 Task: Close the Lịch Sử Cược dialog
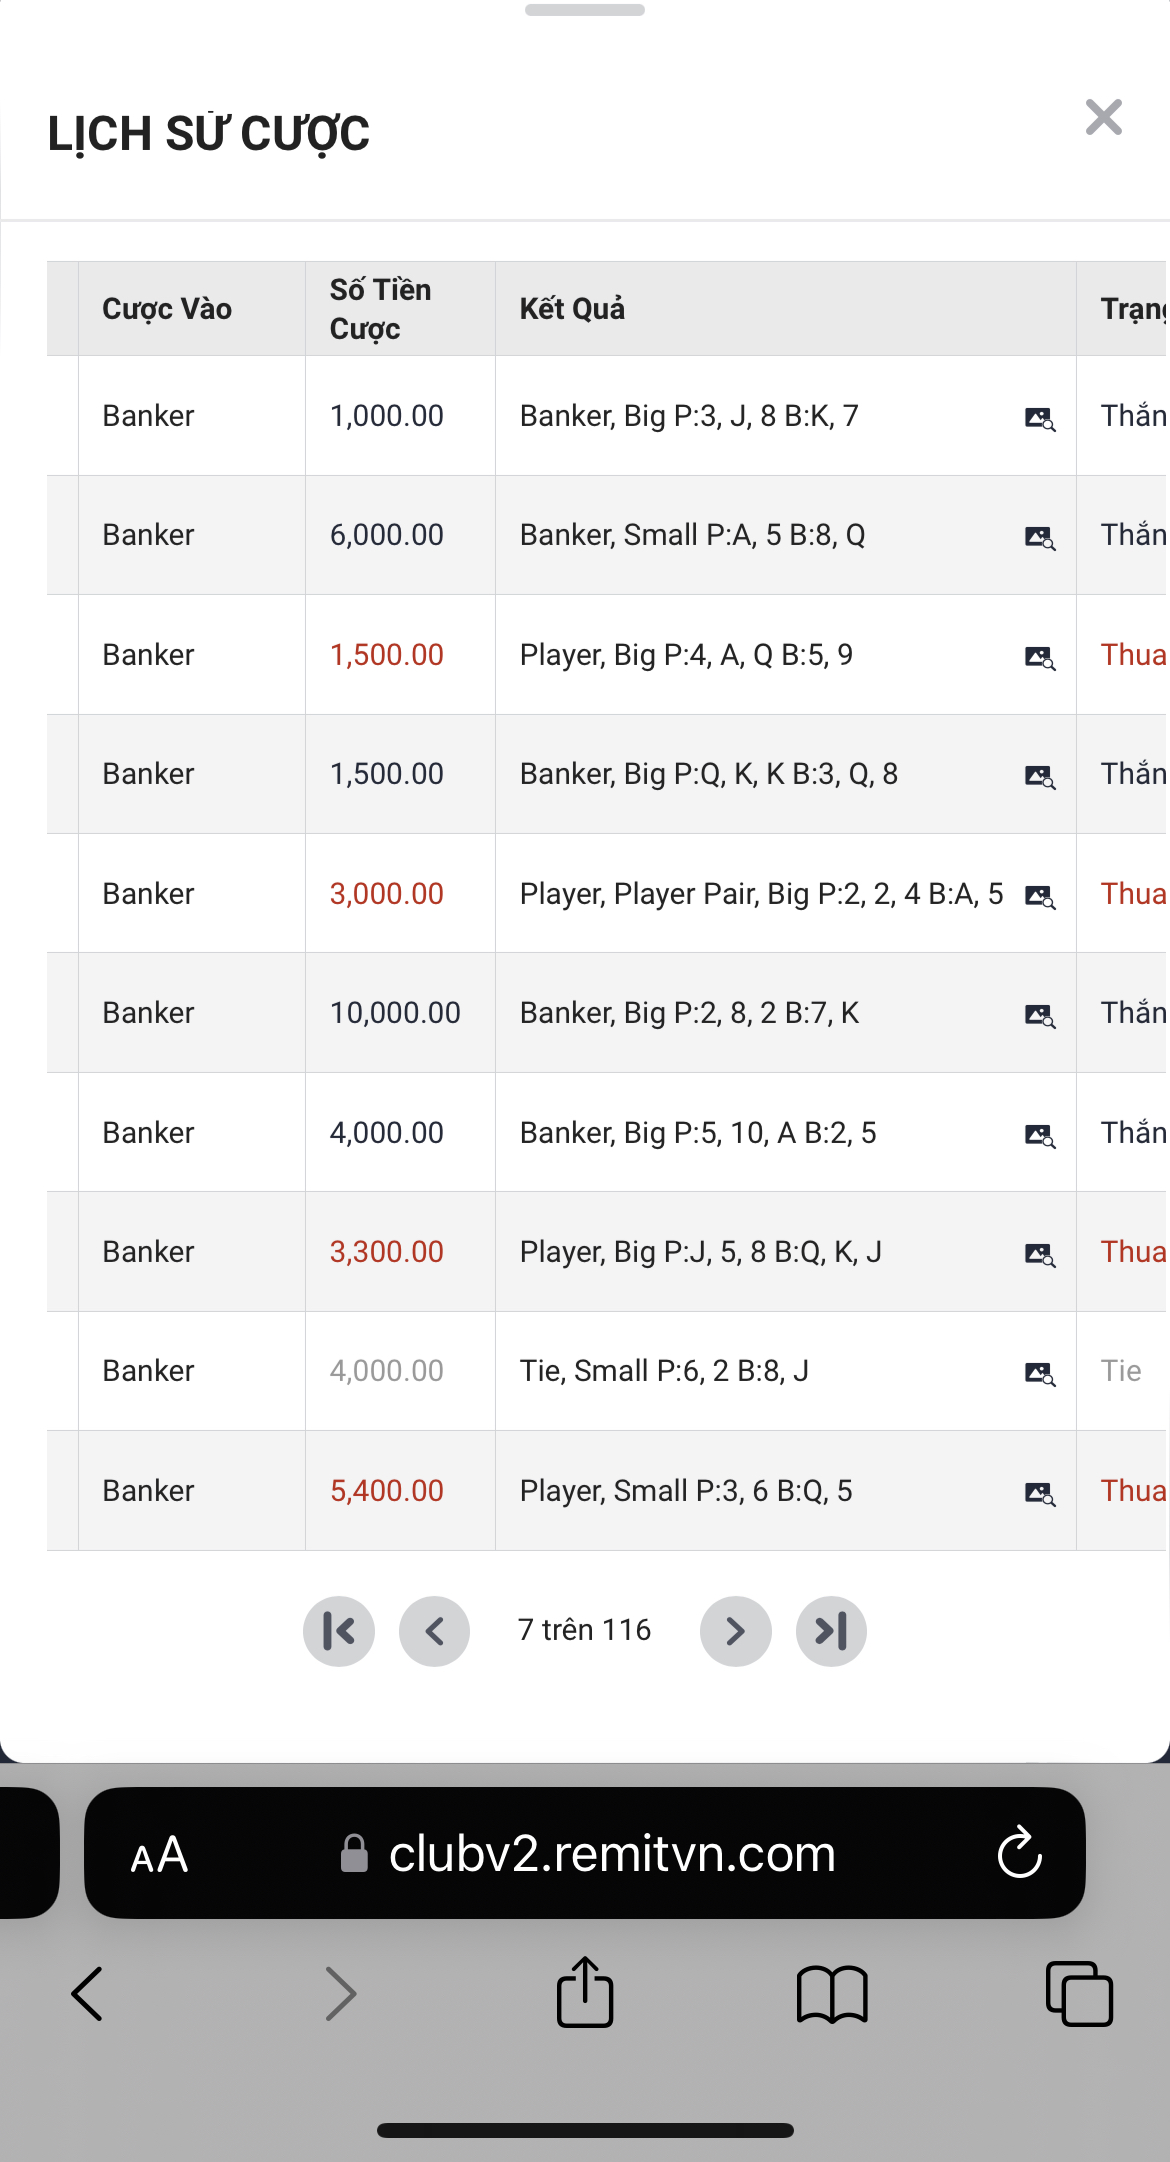[1103, 118]
